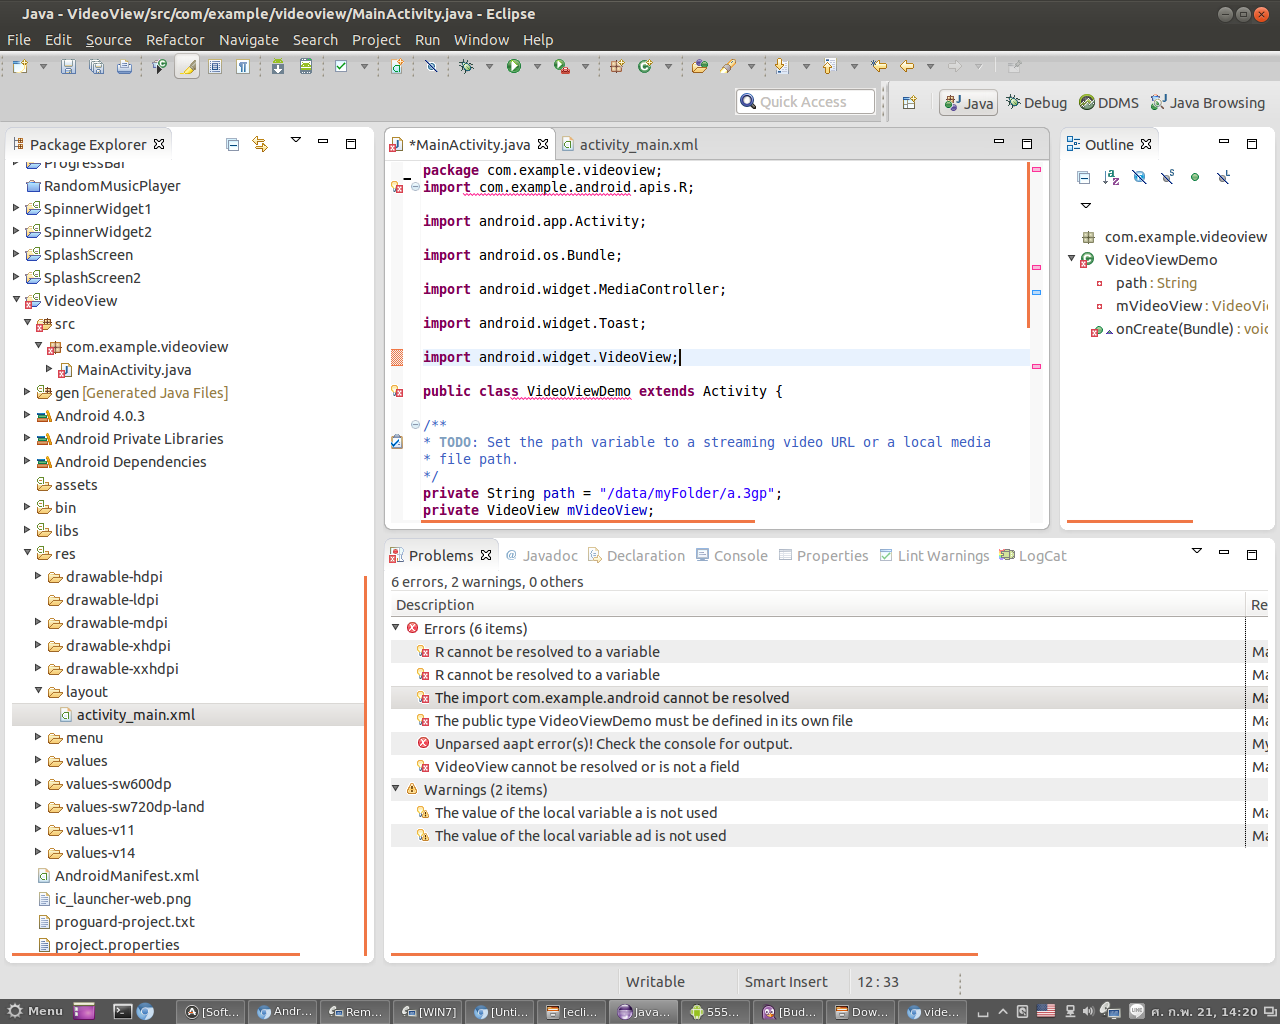Click the Java perspective button
The width and height of the screenshot is (1280, 1024).
968,102
